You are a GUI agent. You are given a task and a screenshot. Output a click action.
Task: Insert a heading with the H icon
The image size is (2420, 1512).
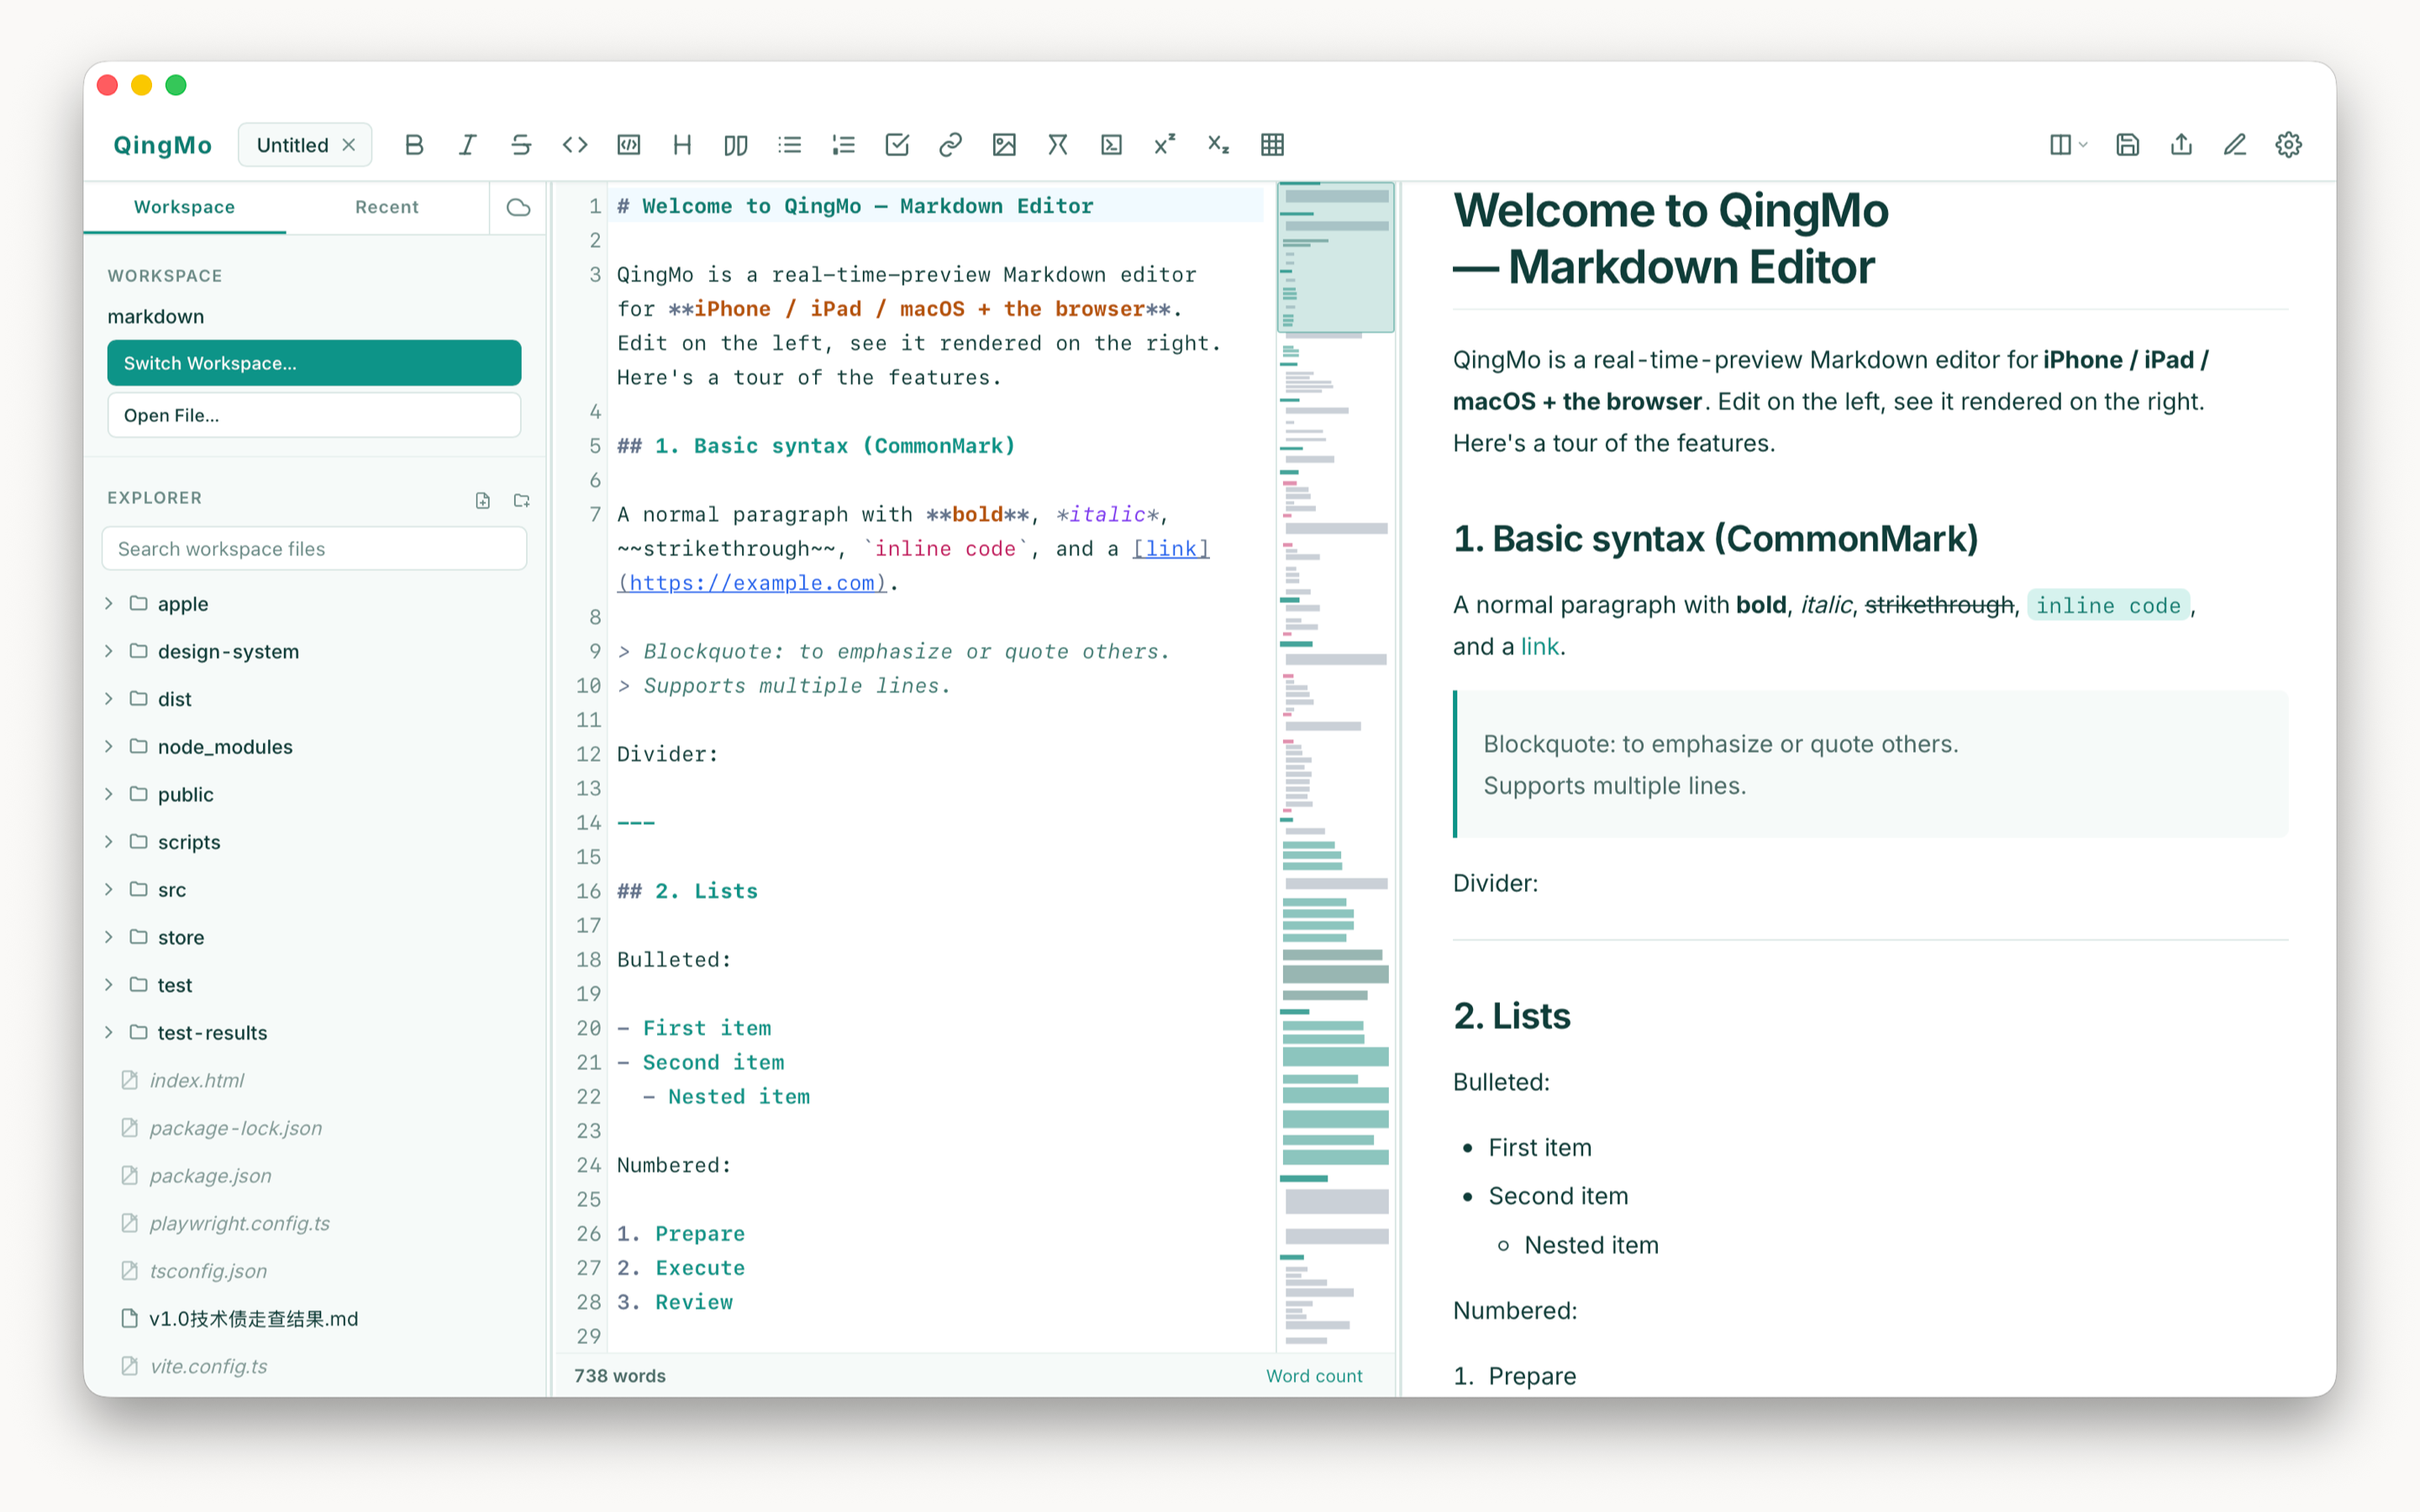tap(682, 145)
